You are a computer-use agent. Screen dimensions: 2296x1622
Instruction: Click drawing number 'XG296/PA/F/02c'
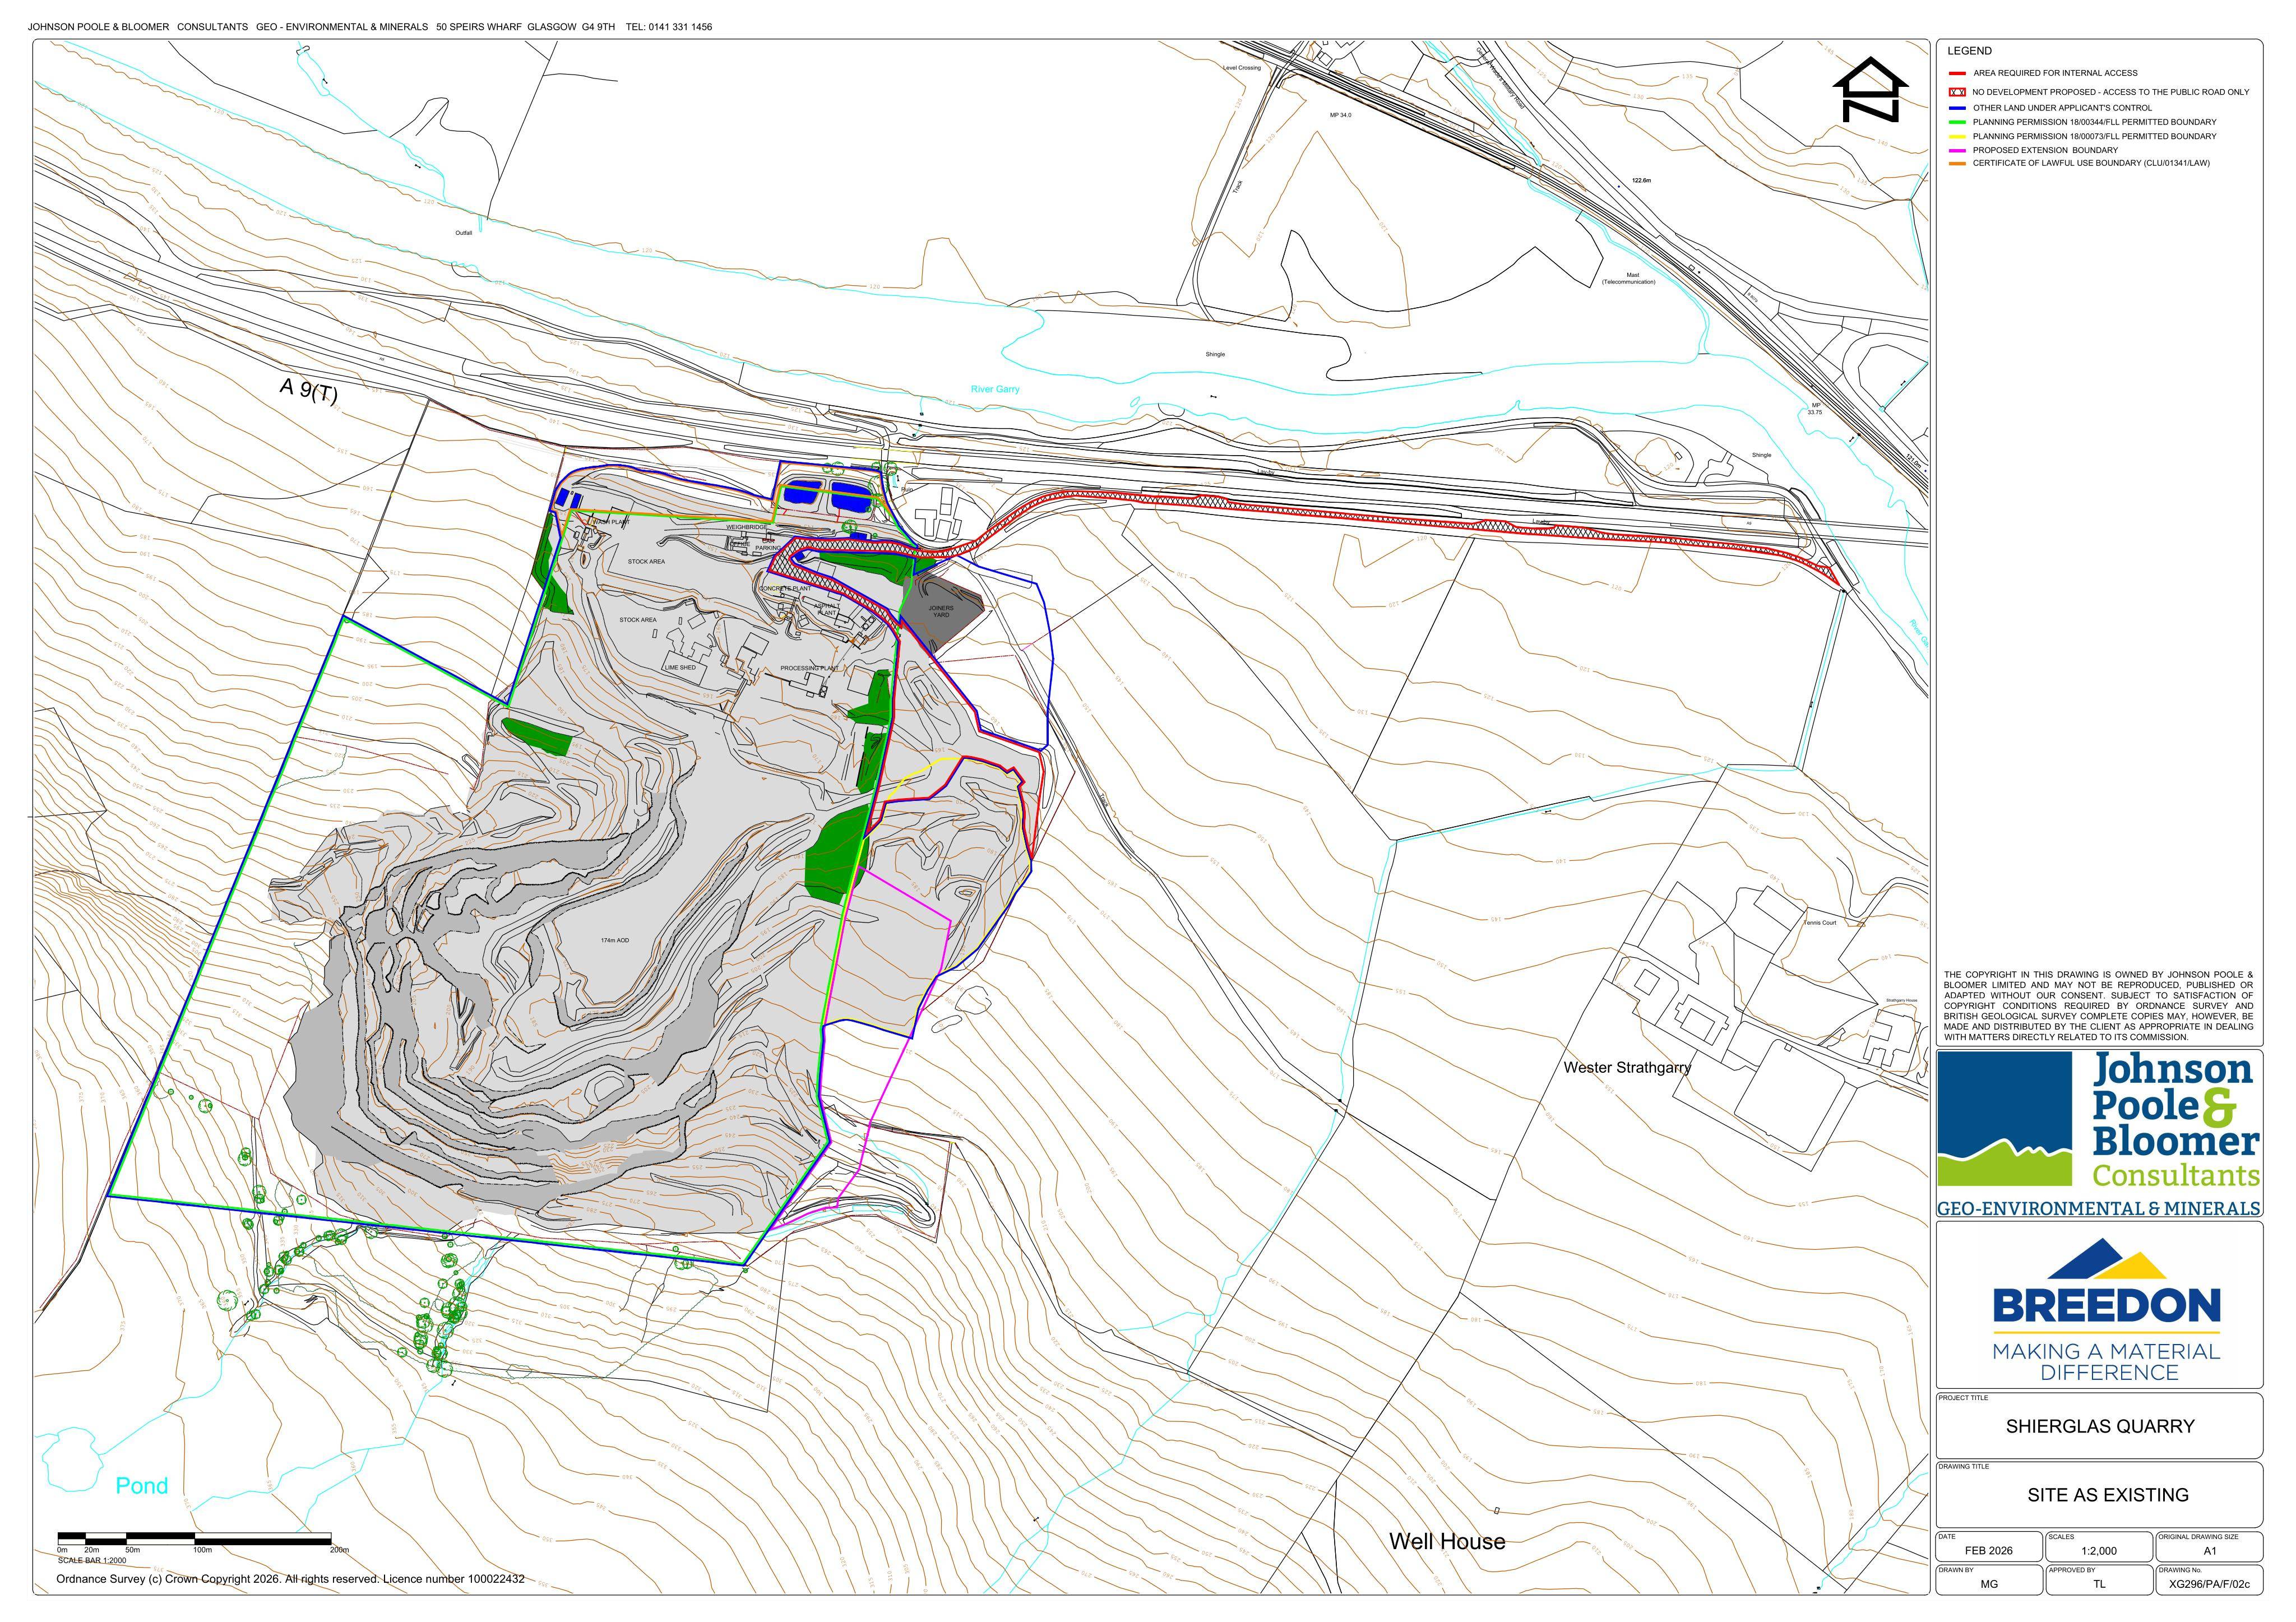click(2210, 1584)
